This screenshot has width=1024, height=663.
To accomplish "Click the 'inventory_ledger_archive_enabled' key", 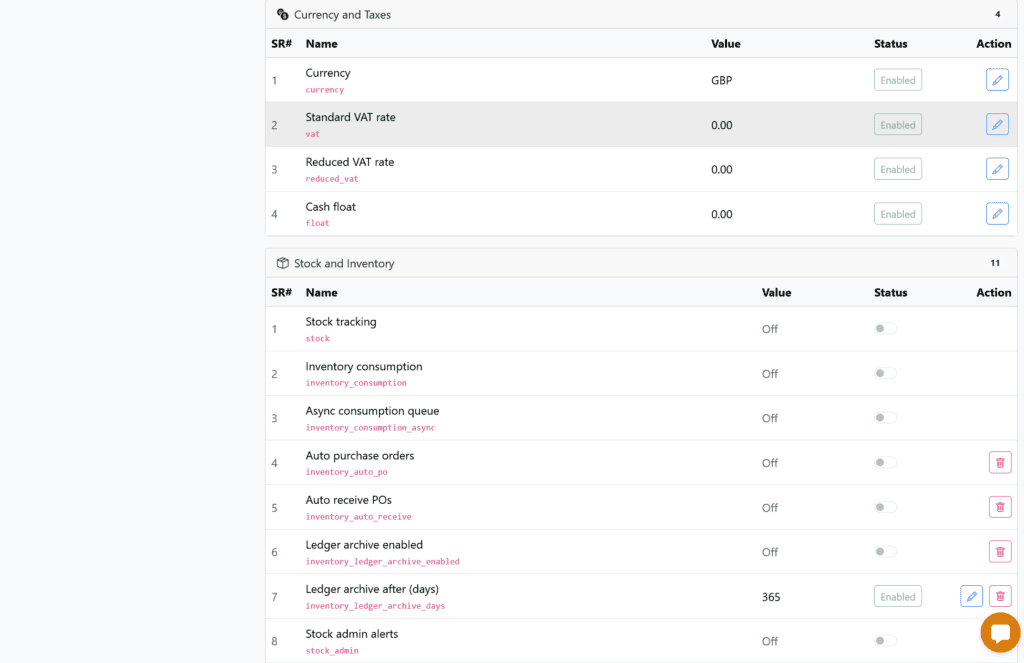I will [382, 561].
